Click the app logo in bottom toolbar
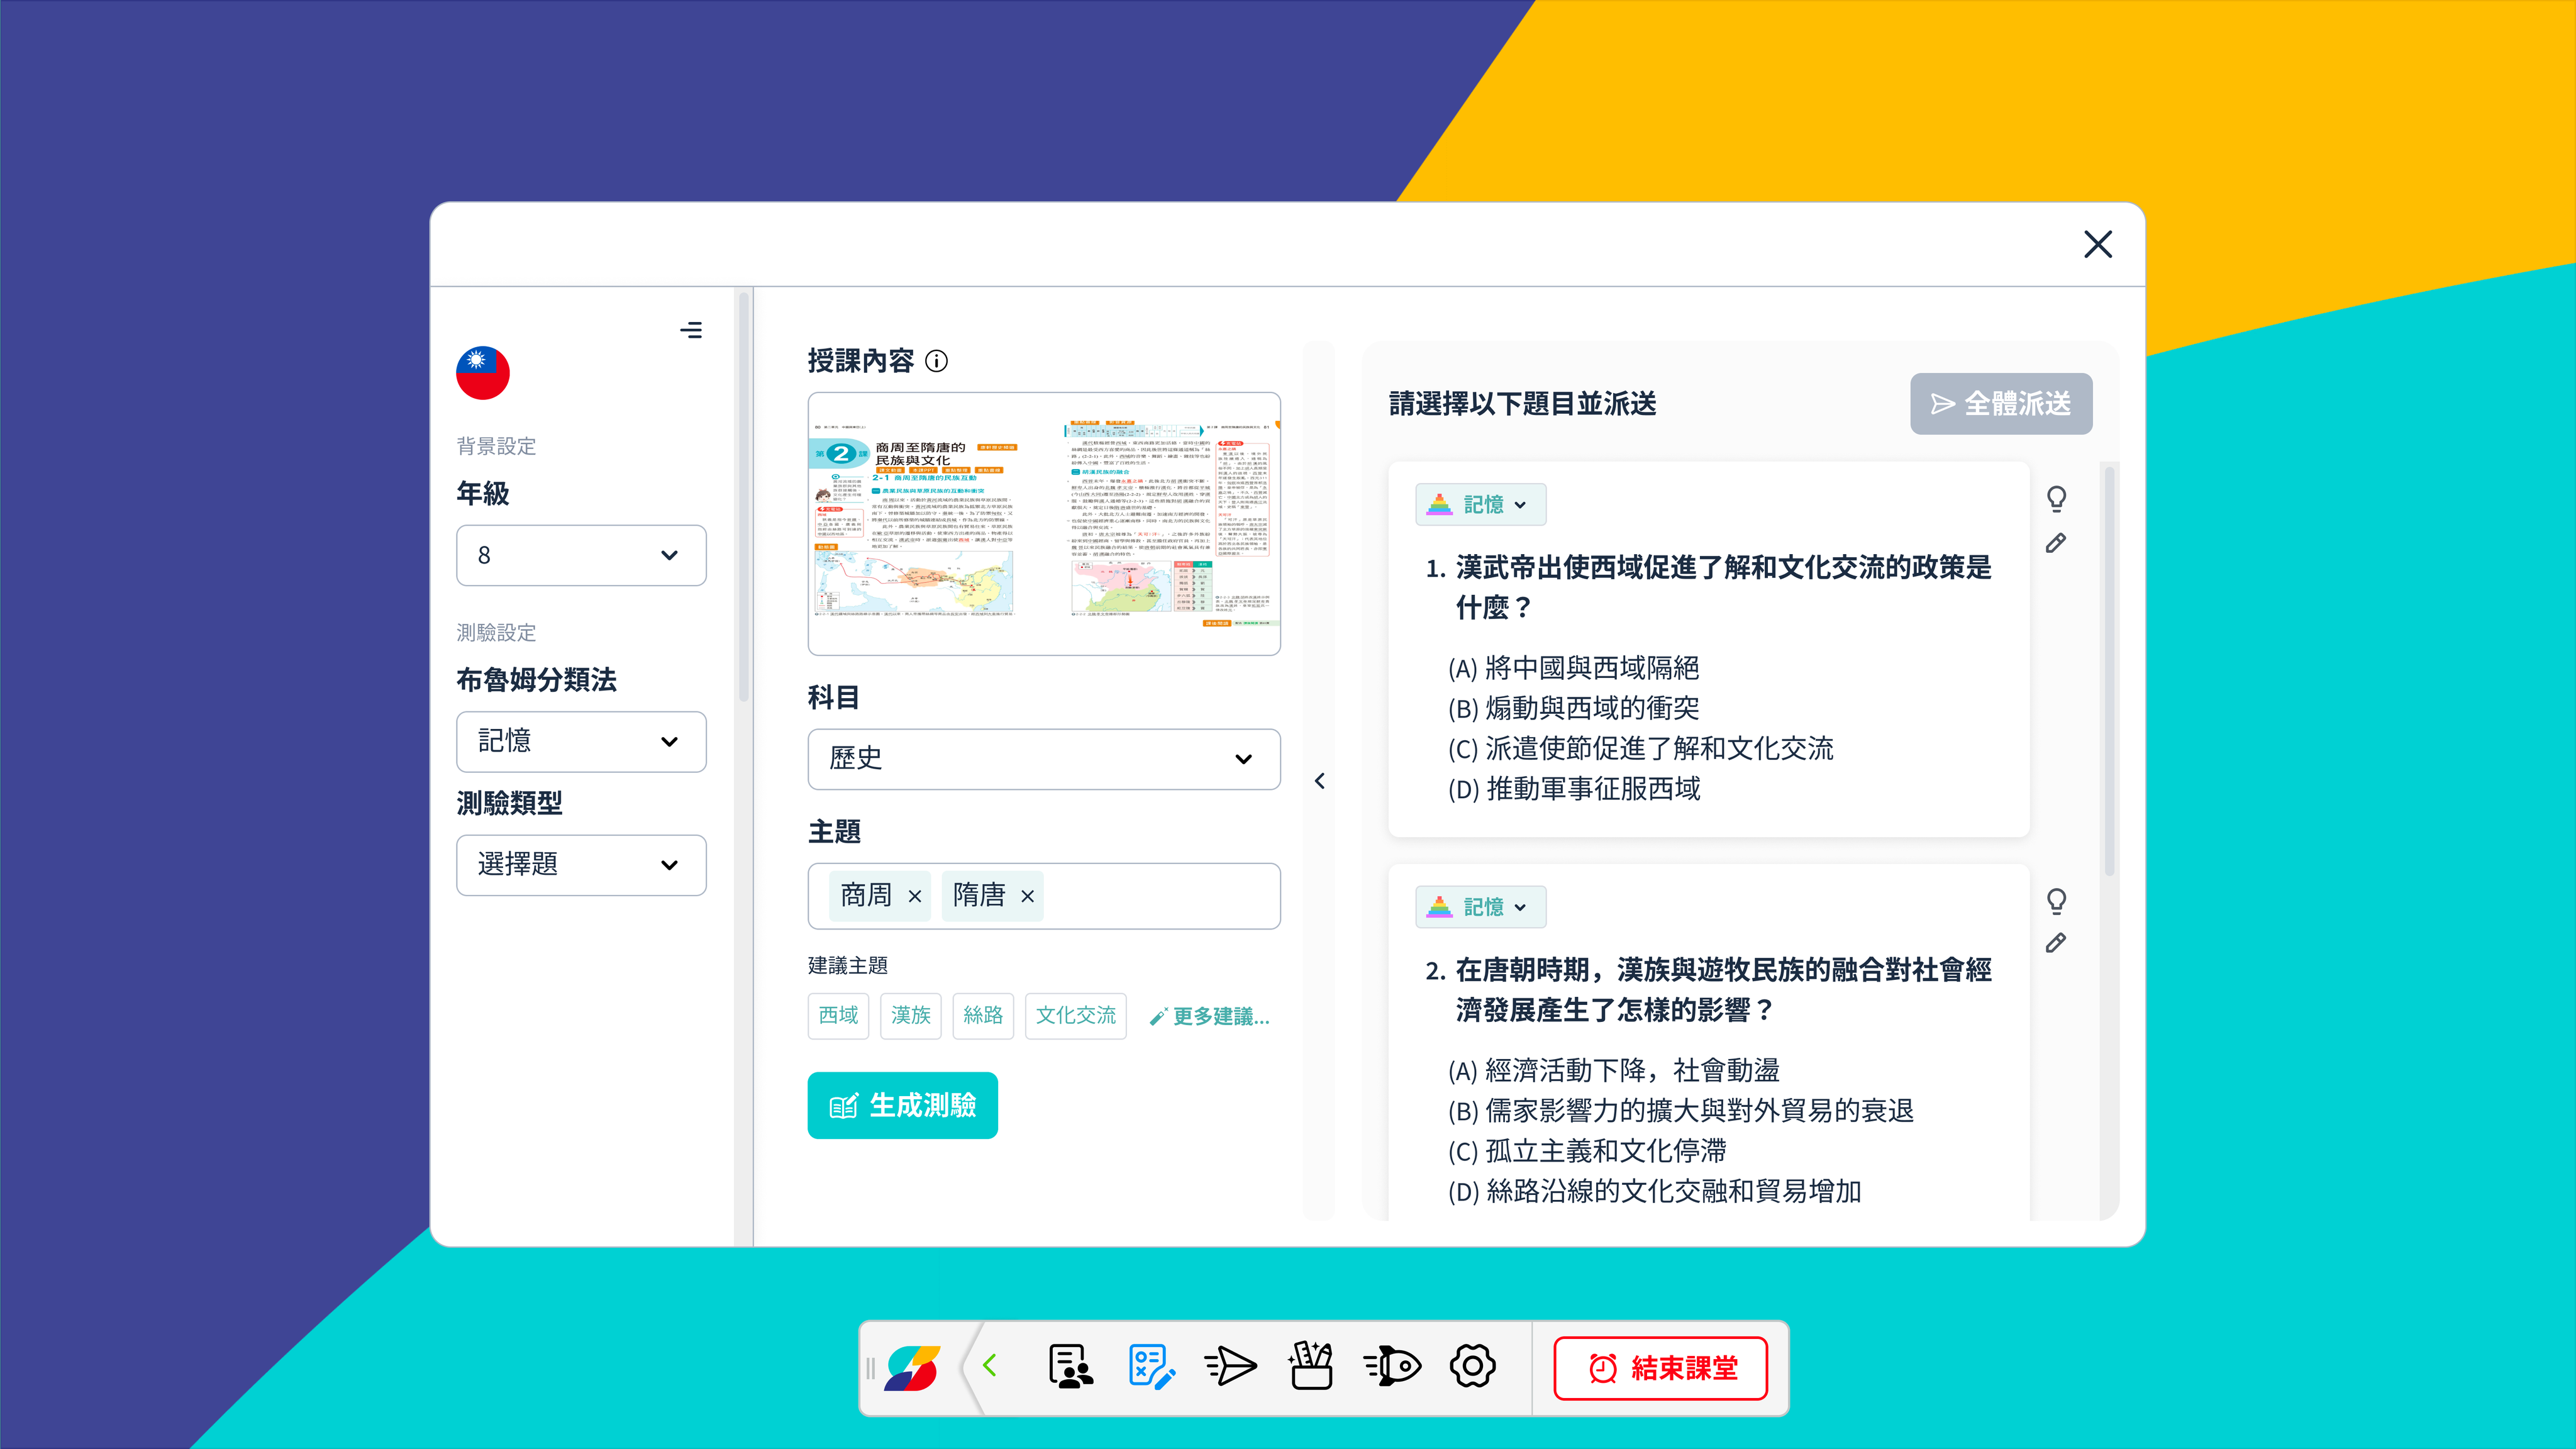The width and height of the screenshot is (2576, 1449). (911, 1367)
